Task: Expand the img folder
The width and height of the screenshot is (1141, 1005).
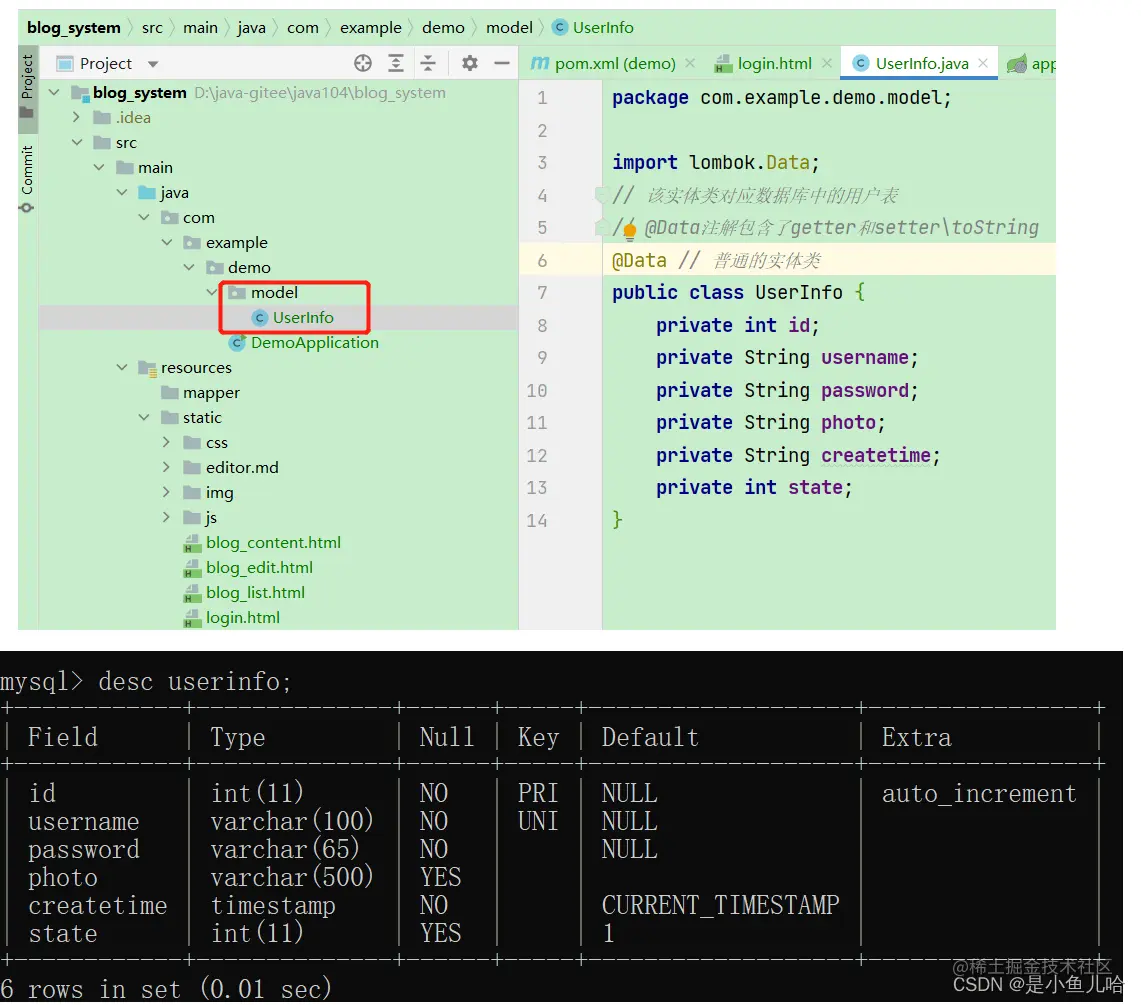Action: pos(167,492)
